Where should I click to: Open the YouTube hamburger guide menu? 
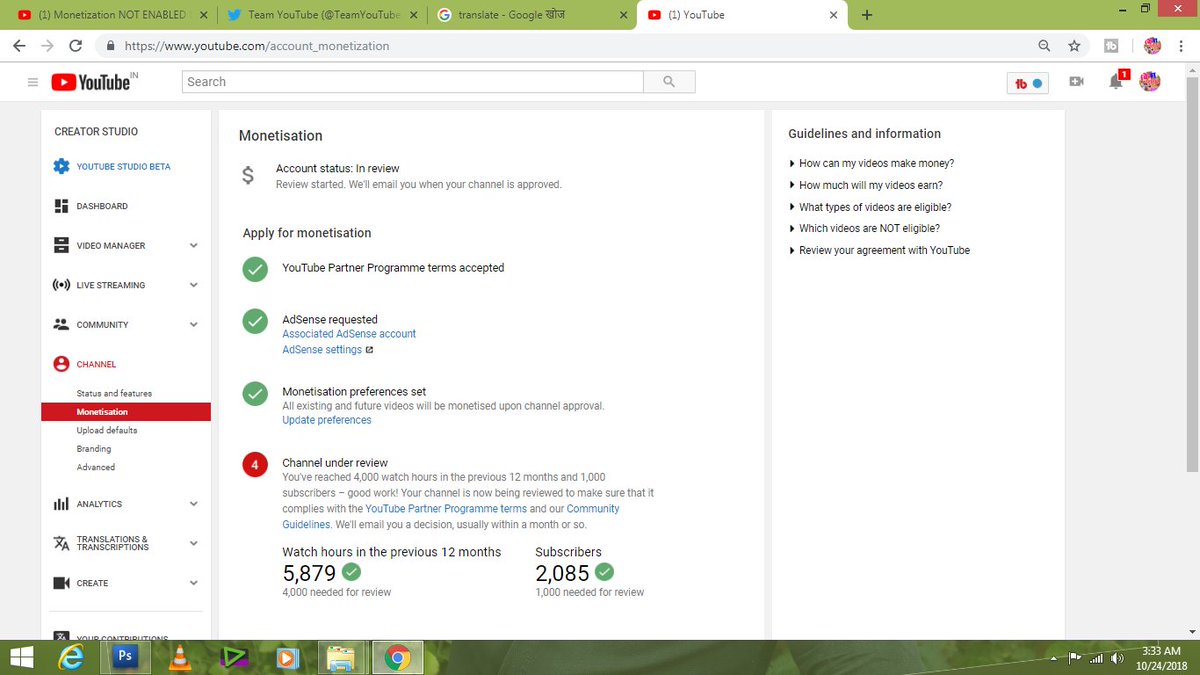pos(32,82)
